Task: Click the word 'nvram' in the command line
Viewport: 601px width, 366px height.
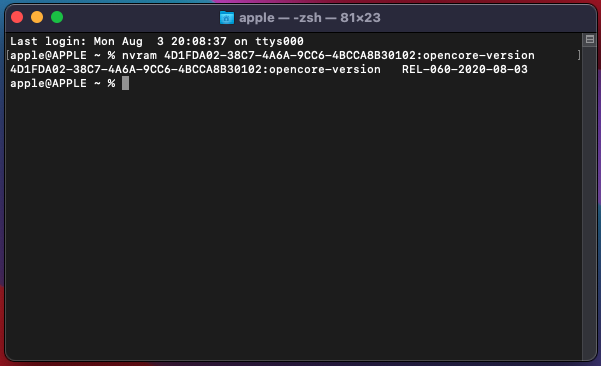Action: click(140, 55)
